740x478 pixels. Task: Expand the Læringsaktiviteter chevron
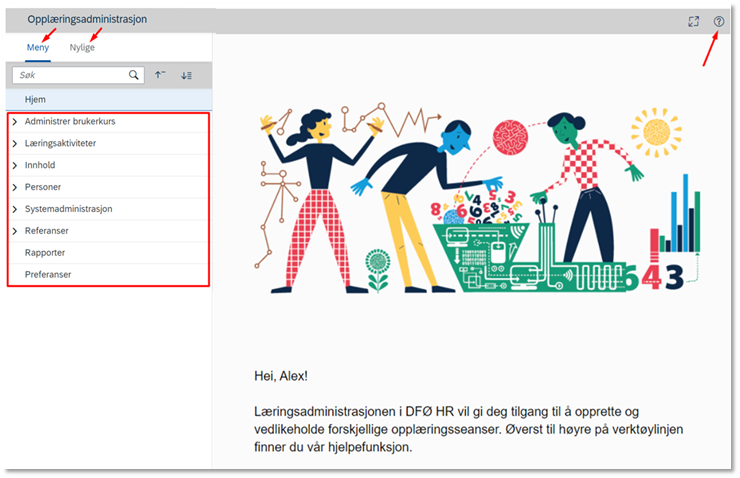tap(15, 143)
